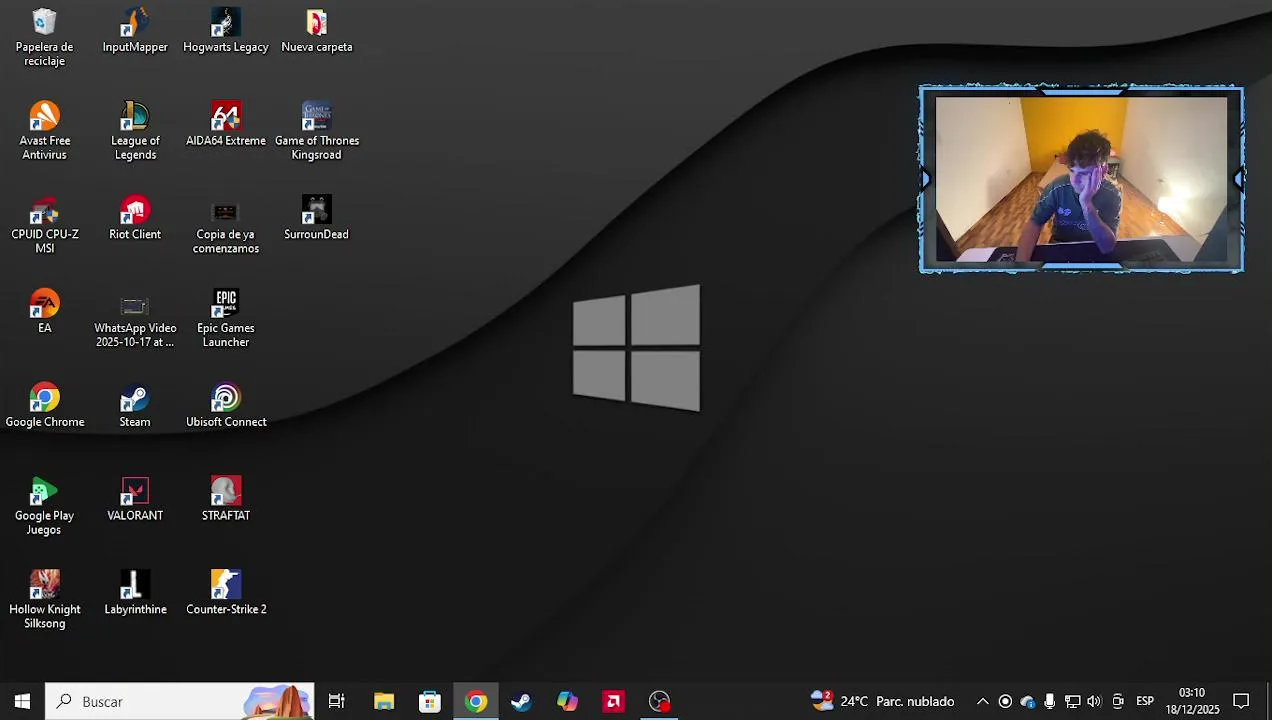Click the webcam overlay thumbnail
This screenshot has width=1272, height=720.
coord(1082,179)
